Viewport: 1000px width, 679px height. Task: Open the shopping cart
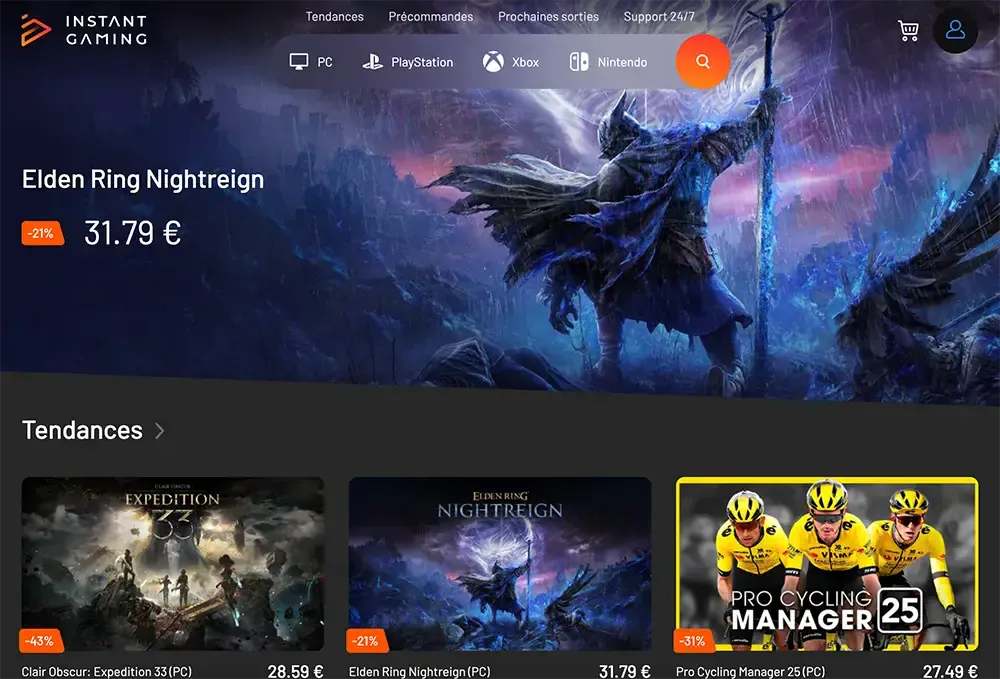pos(908,30)
